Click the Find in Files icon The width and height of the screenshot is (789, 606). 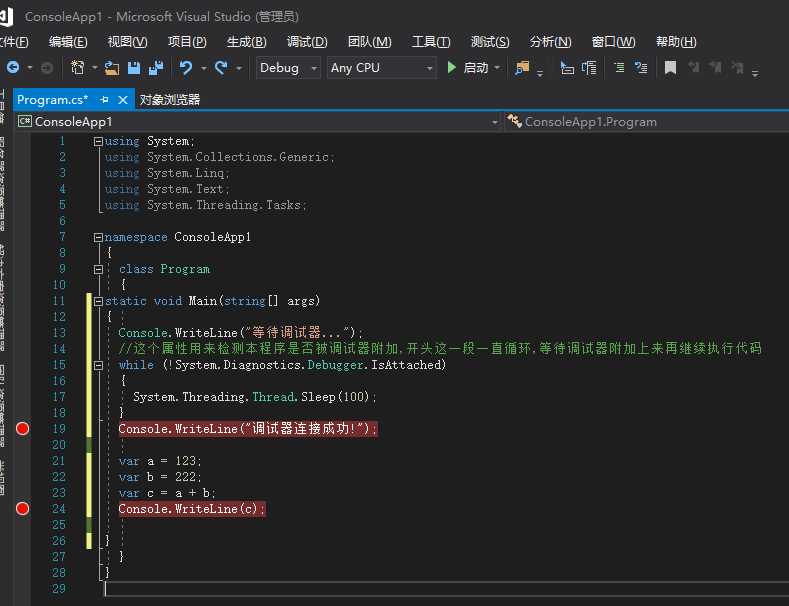point(522,67)
